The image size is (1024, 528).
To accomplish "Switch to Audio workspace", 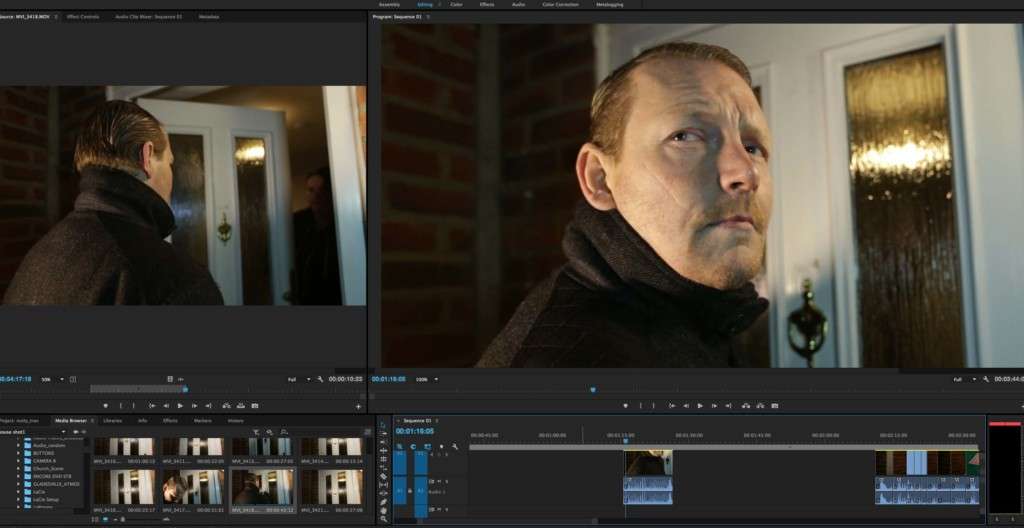I will pos(518,5).
